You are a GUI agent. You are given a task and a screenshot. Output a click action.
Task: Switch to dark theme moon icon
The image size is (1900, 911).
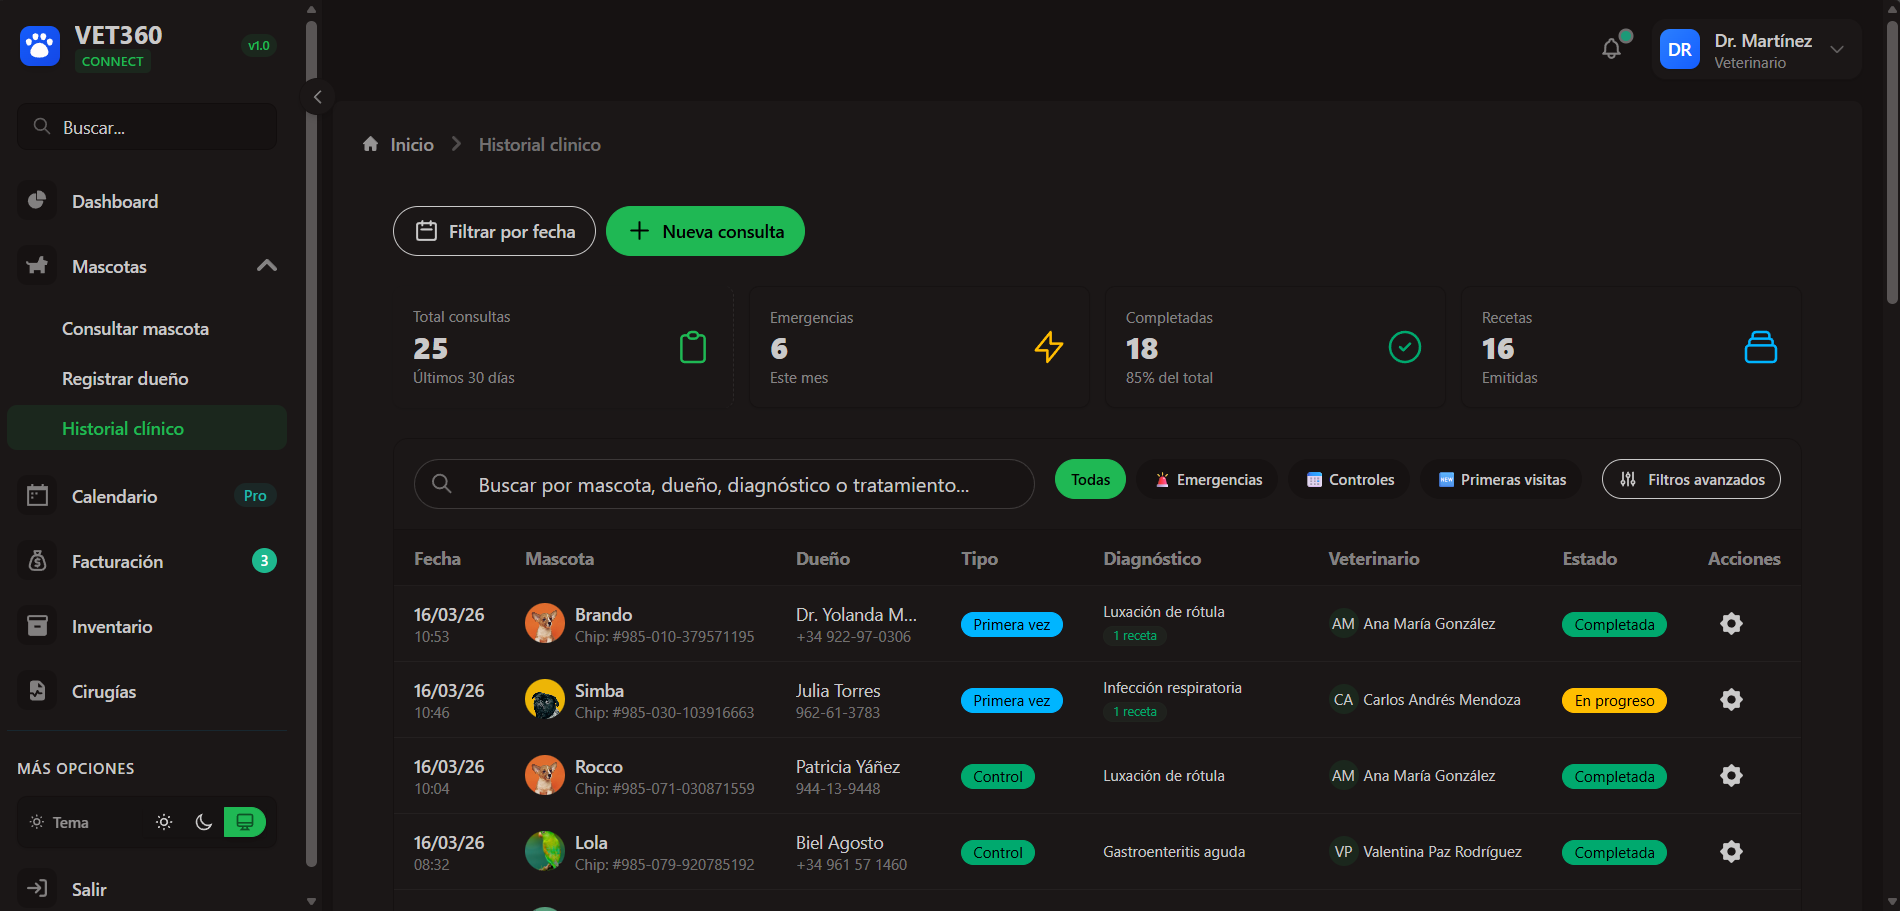click(x=204, y=822)
